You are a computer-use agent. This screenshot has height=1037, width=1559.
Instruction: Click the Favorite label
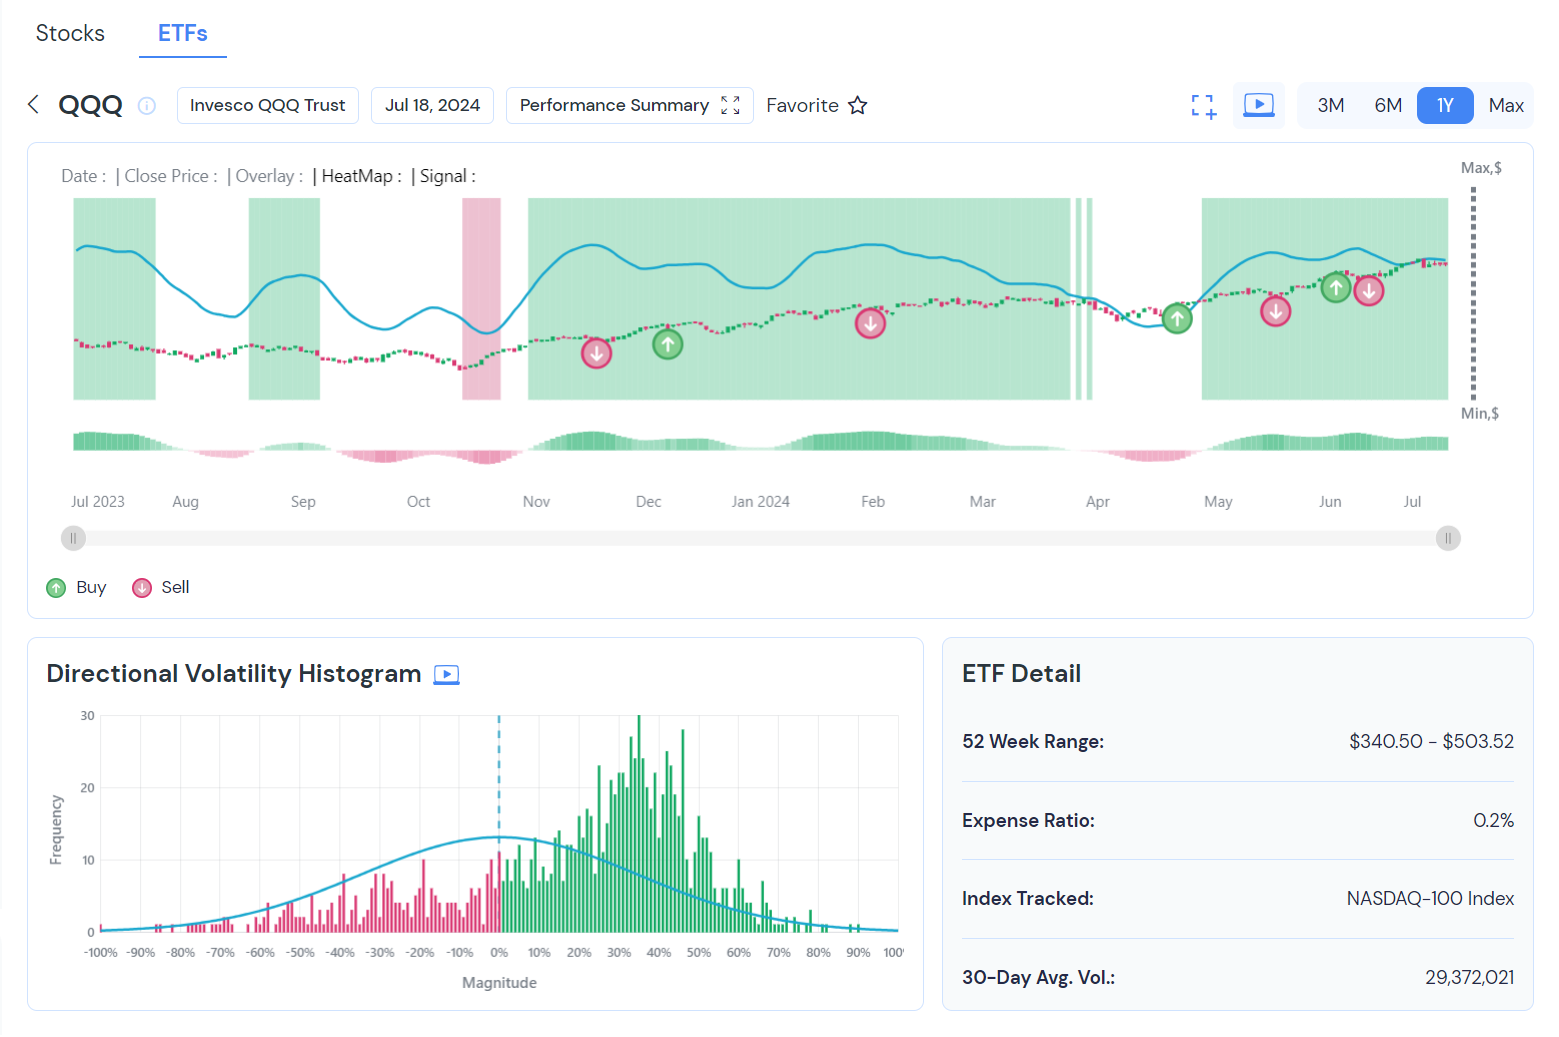click(x=802, y=105)
